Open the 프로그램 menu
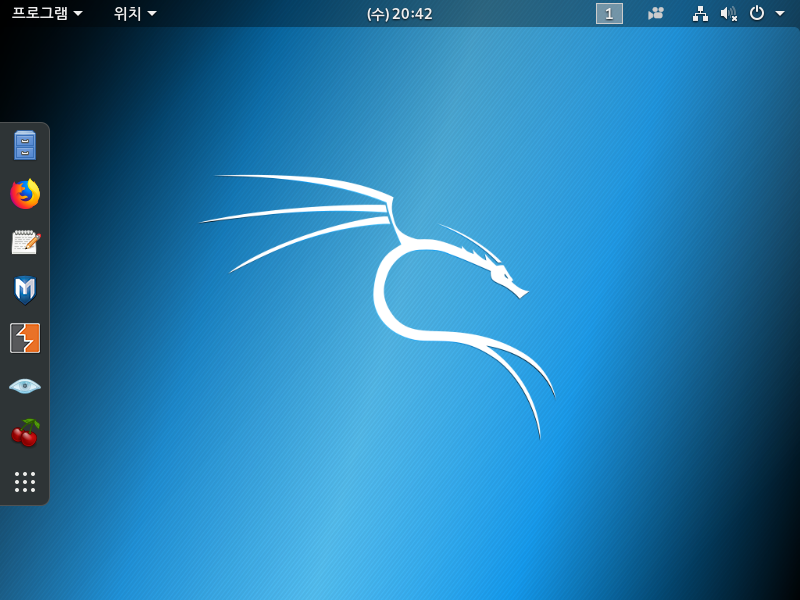This screenshot has height=600, width=800. tap(47, 13)
